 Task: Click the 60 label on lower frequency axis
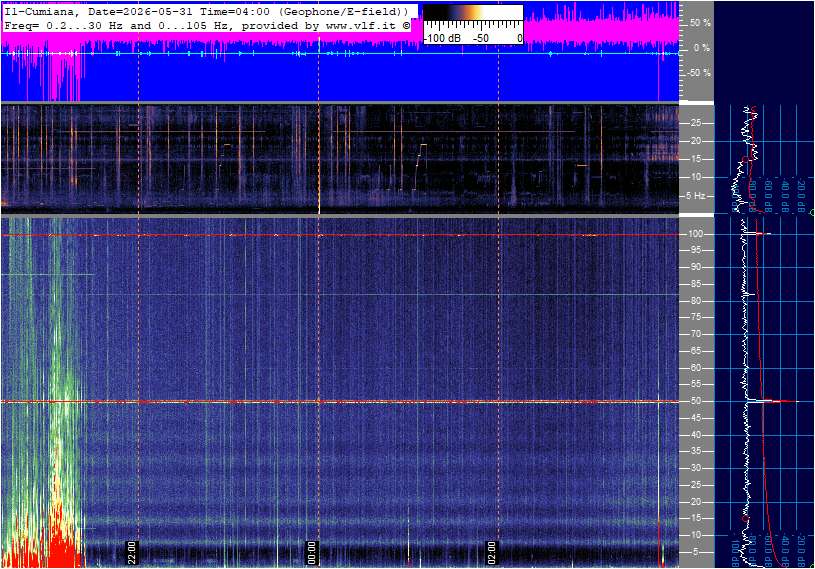coord(695,368)
